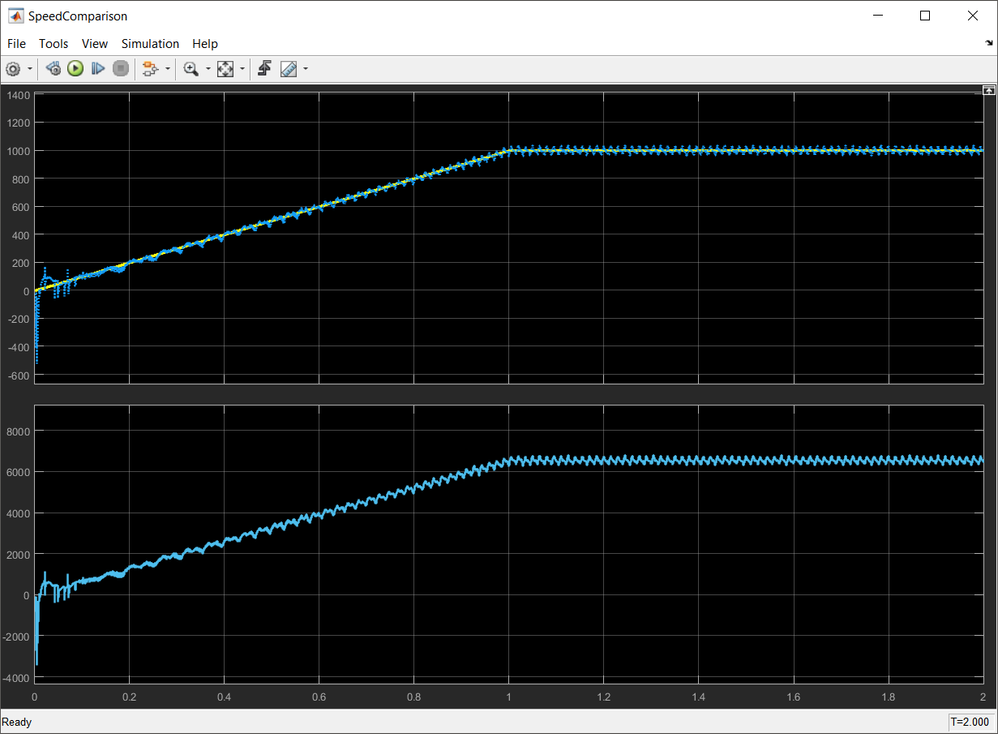Run the simulation with green play button

click(75, 69)
